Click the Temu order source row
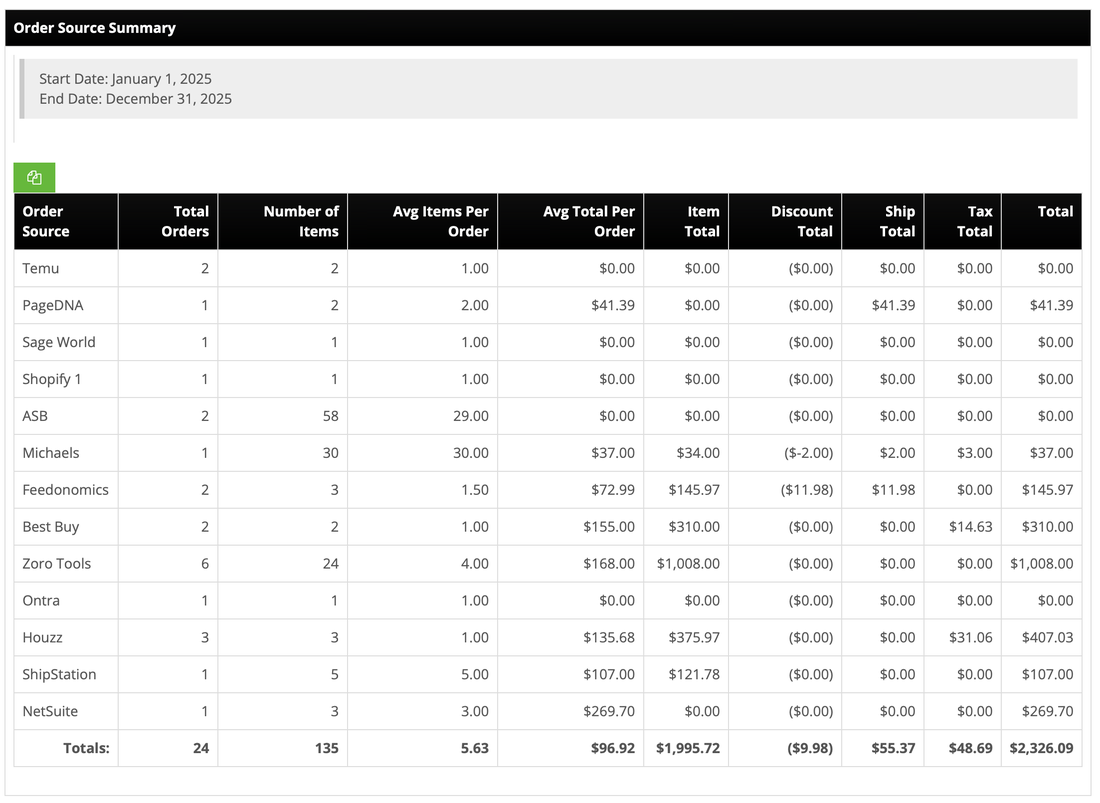1100x803 pixels. pos(548,269)
